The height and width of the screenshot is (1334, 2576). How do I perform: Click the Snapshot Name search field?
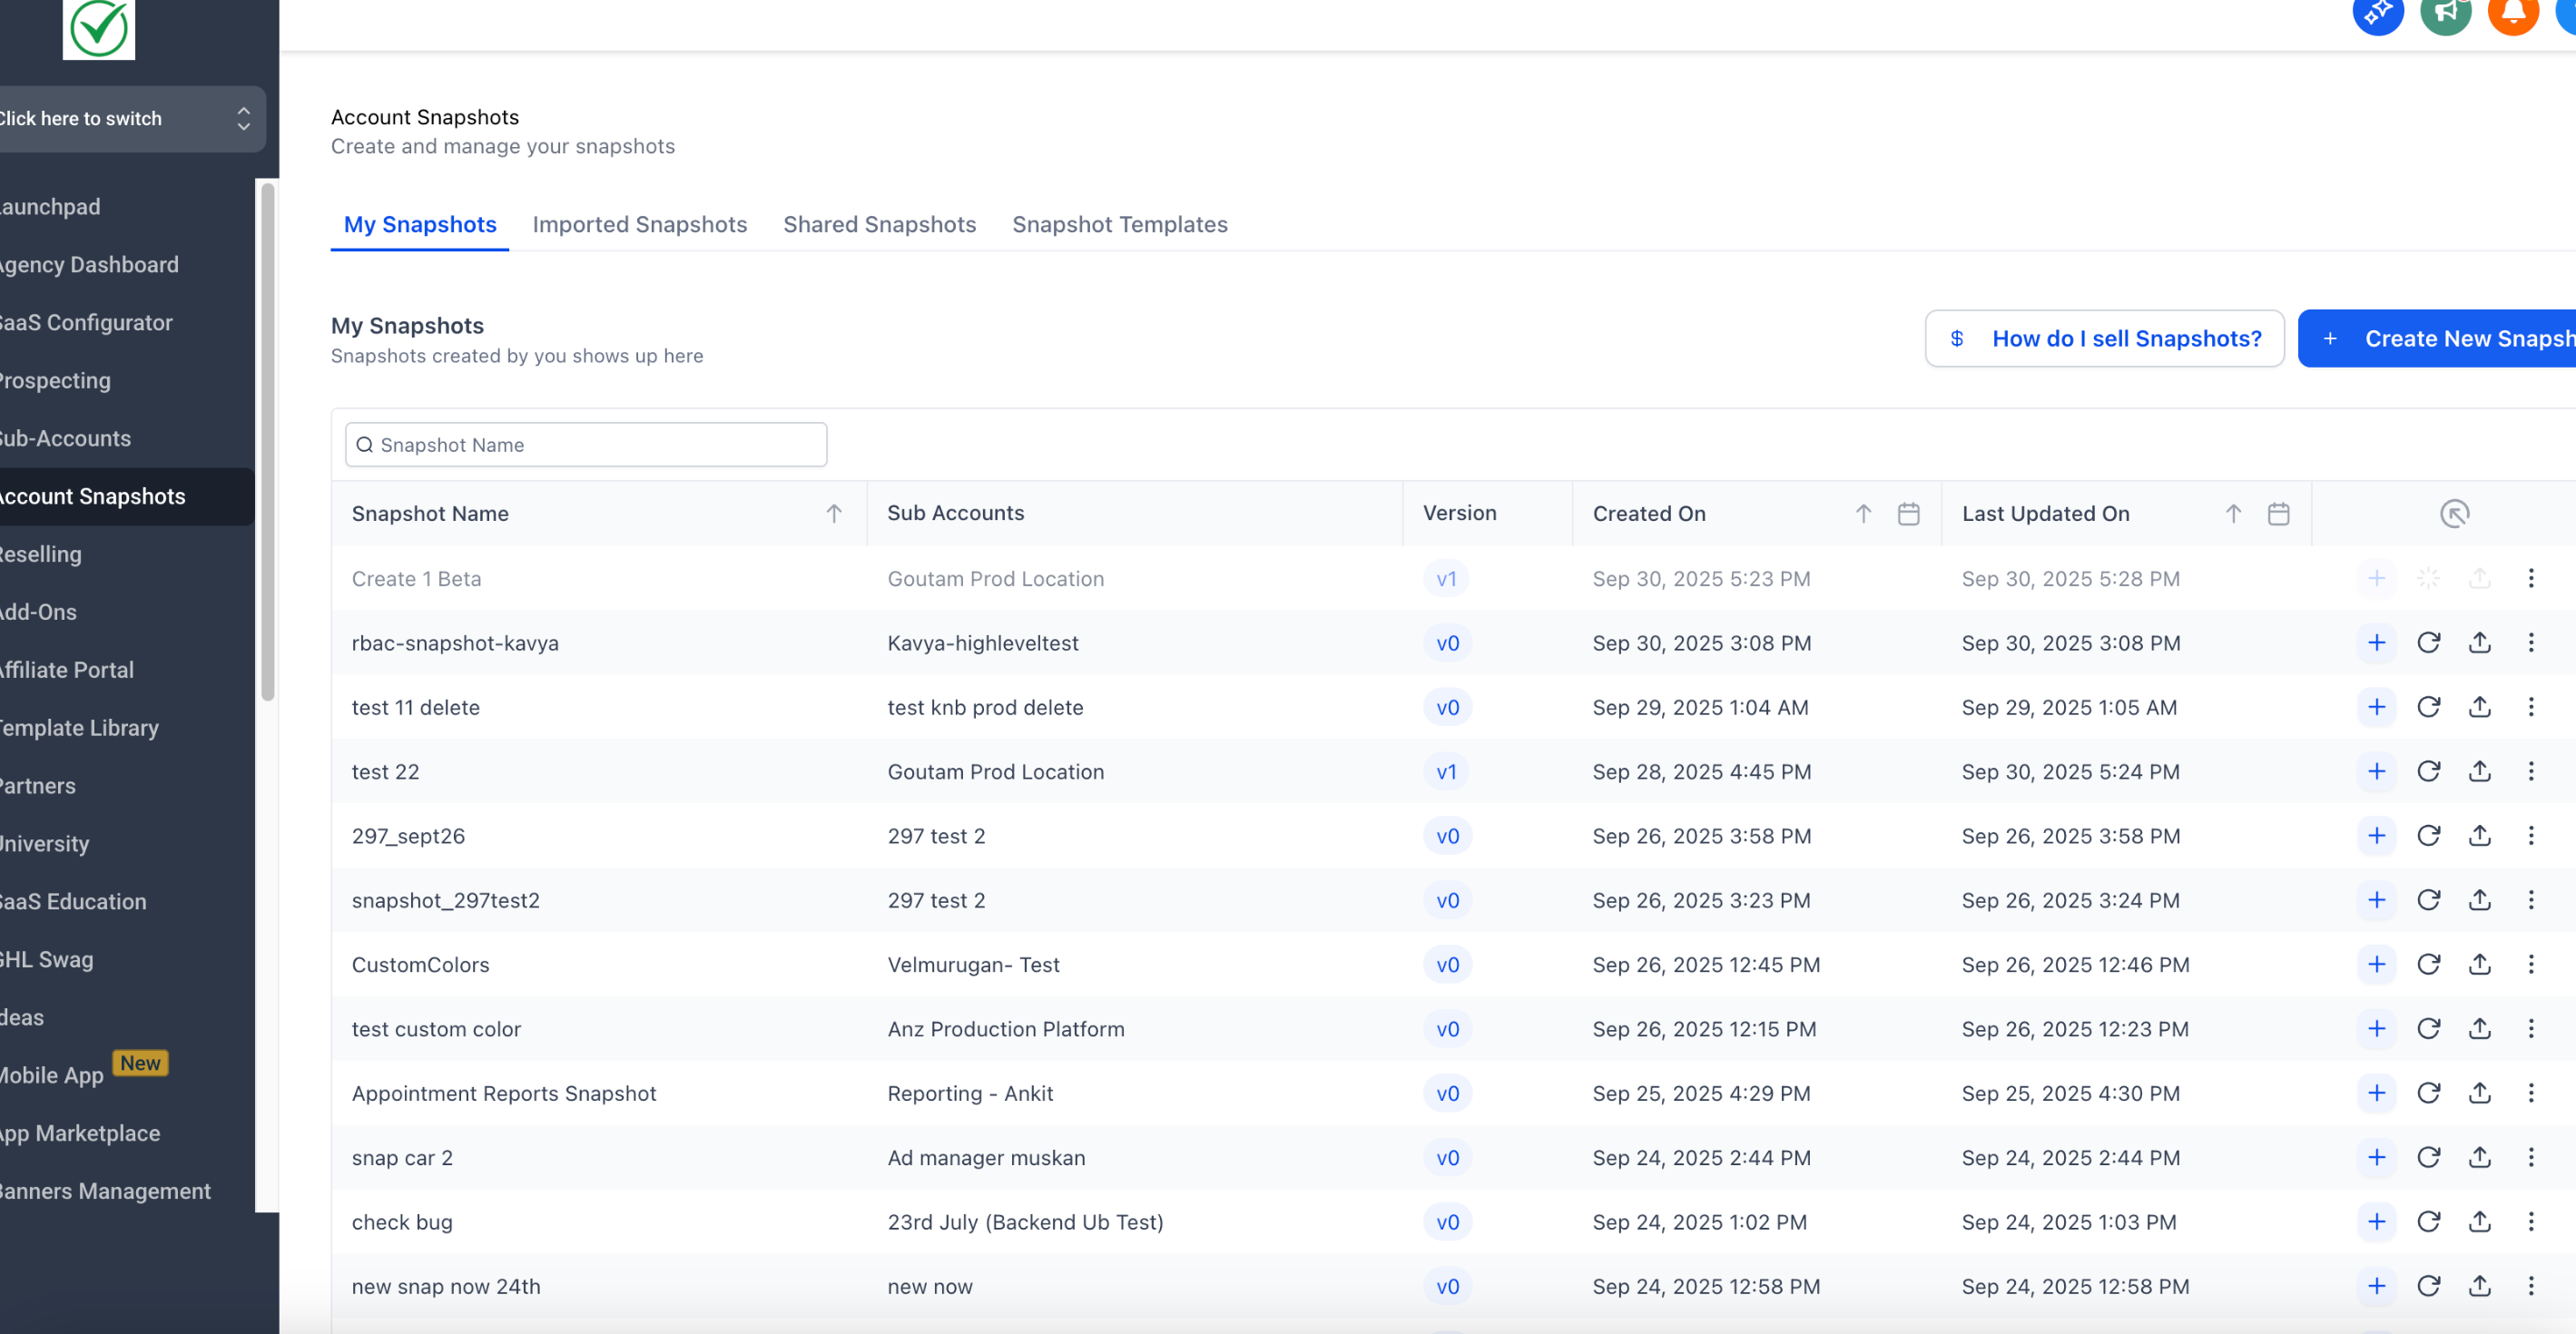(x=586, y=445)
